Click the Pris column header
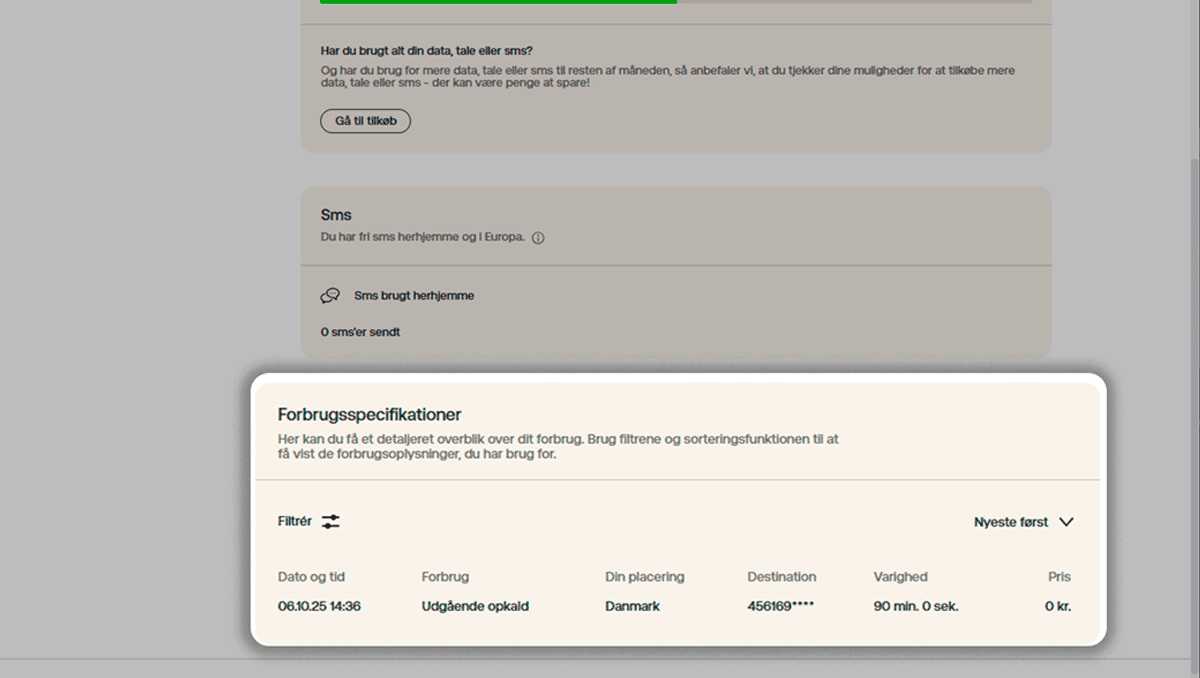 [x=1059, y=577]
